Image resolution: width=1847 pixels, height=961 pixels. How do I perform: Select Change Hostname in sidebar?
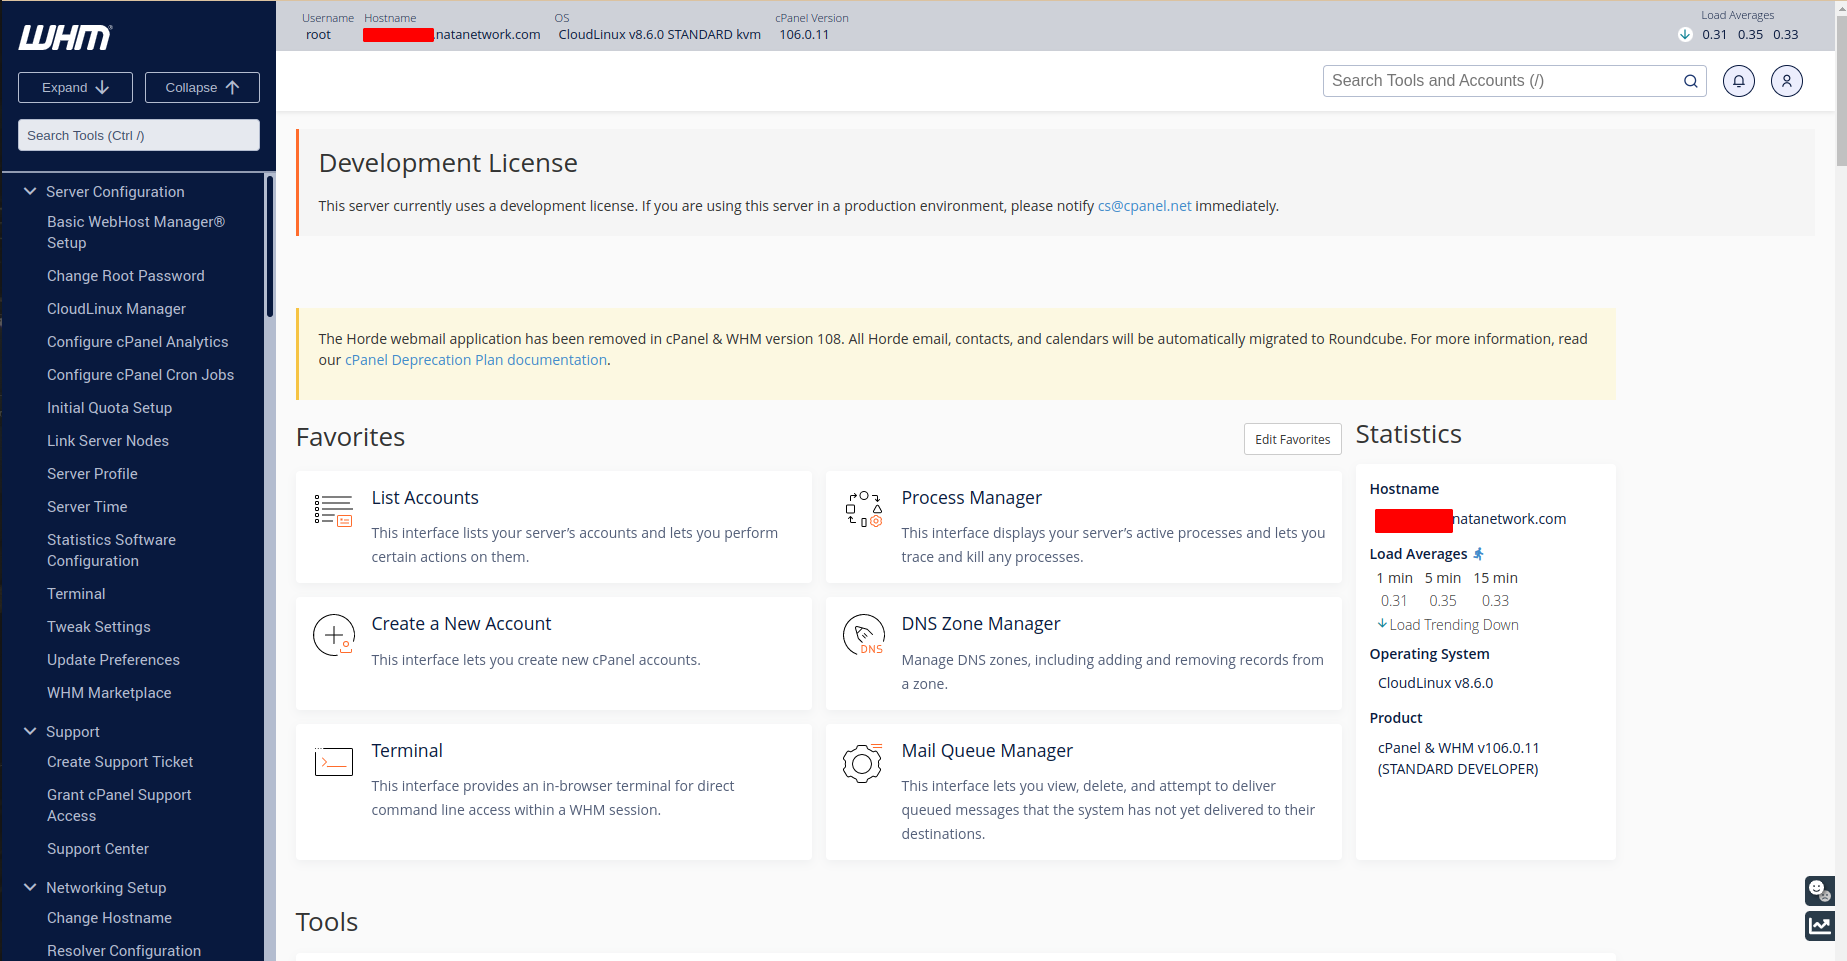click(110, 918)
